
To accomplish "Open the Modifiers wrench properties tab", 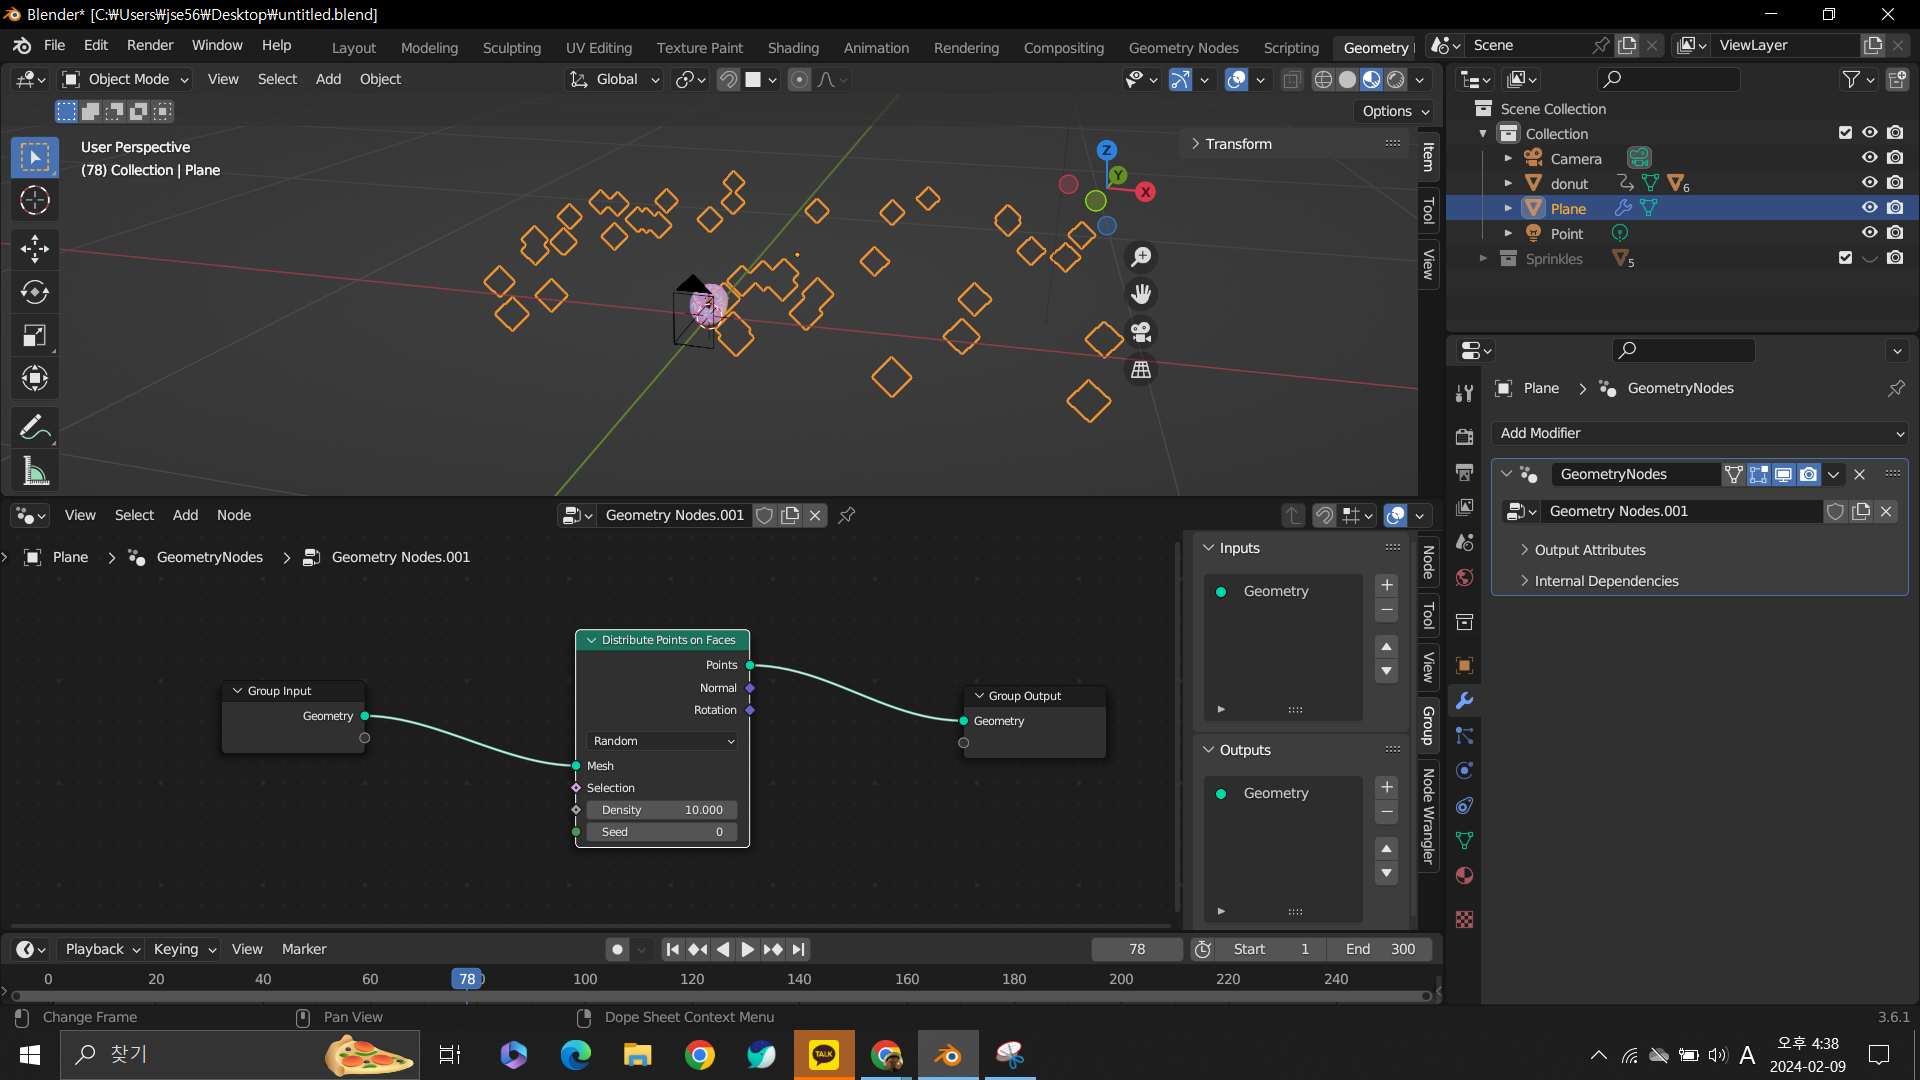I will tap(1465, 701).
